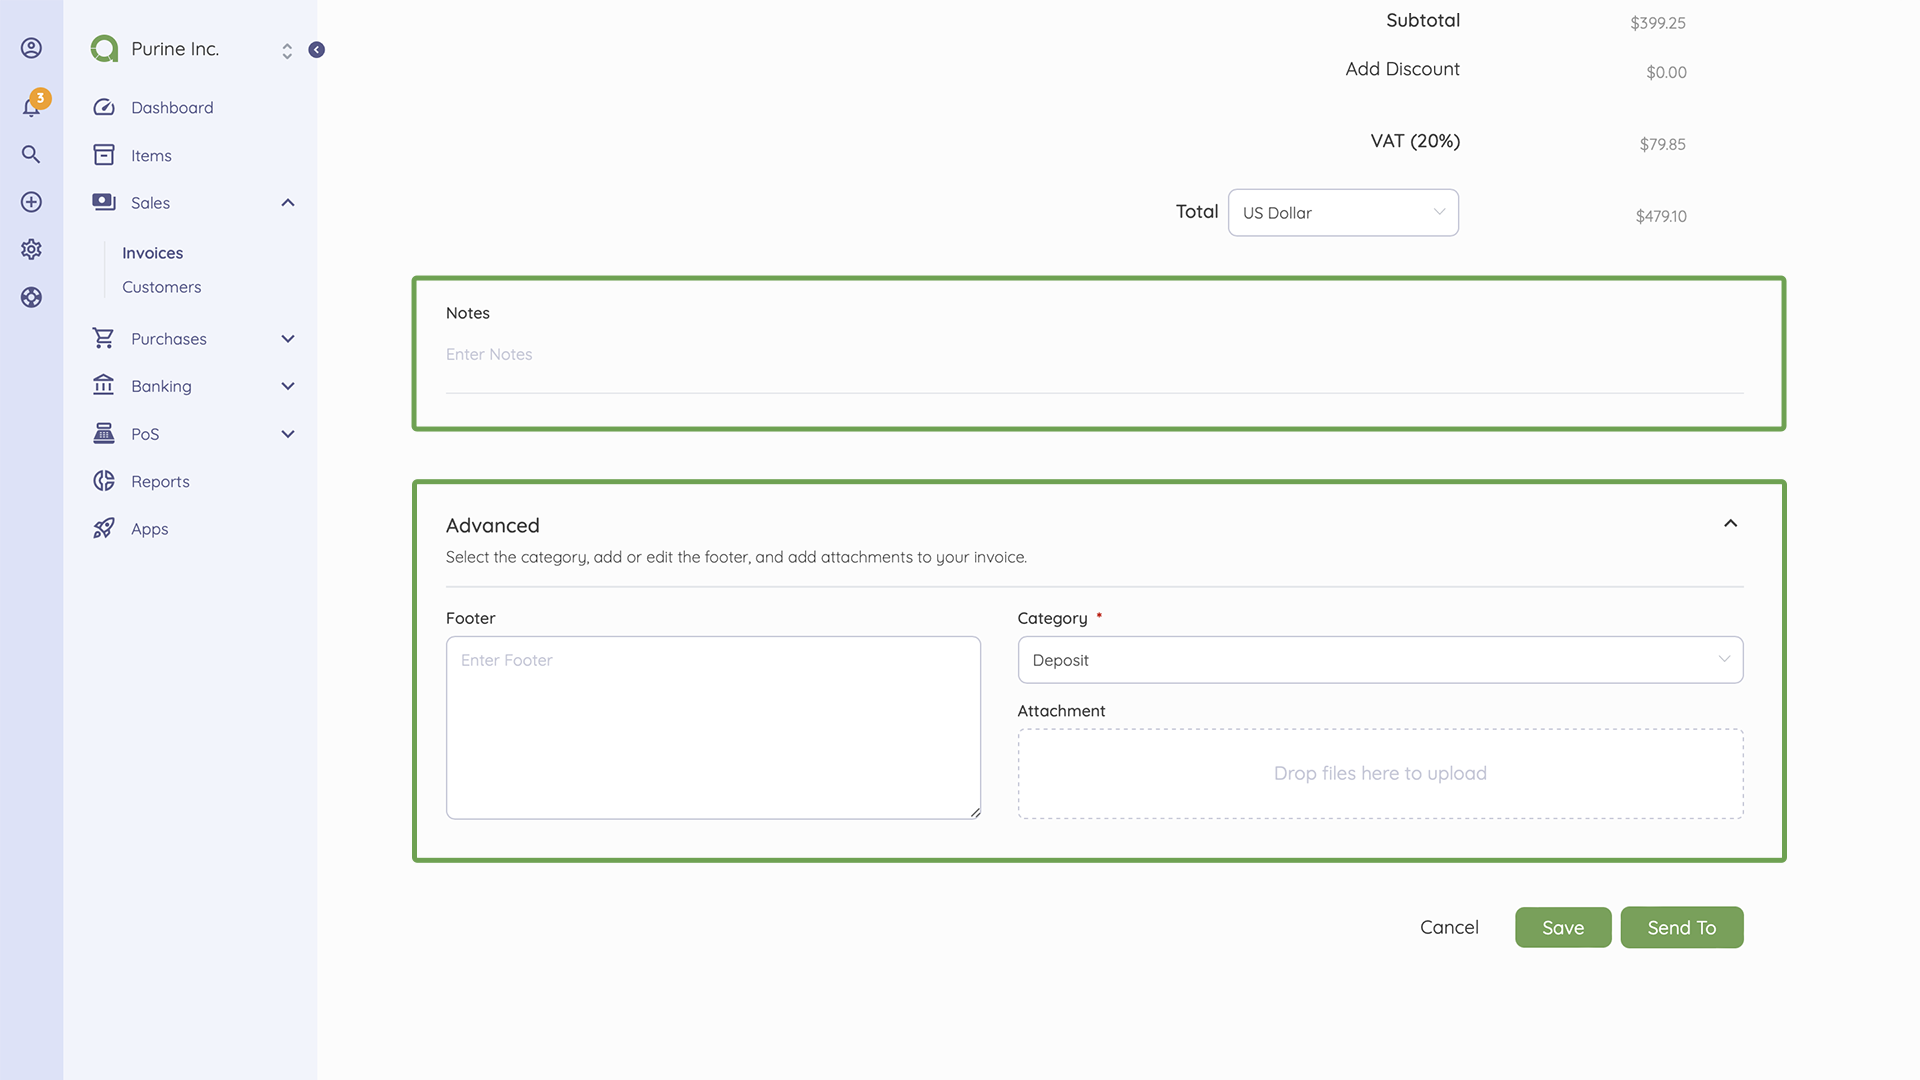The height and width of the screenshot is (1080, 1920).
Task: Collapse the Sales section chevron
Action: [288, 202]
